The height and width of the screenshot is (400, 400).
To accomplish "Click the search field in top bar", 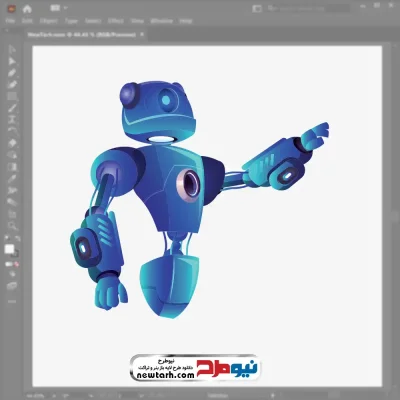I will tap(308, 8).
